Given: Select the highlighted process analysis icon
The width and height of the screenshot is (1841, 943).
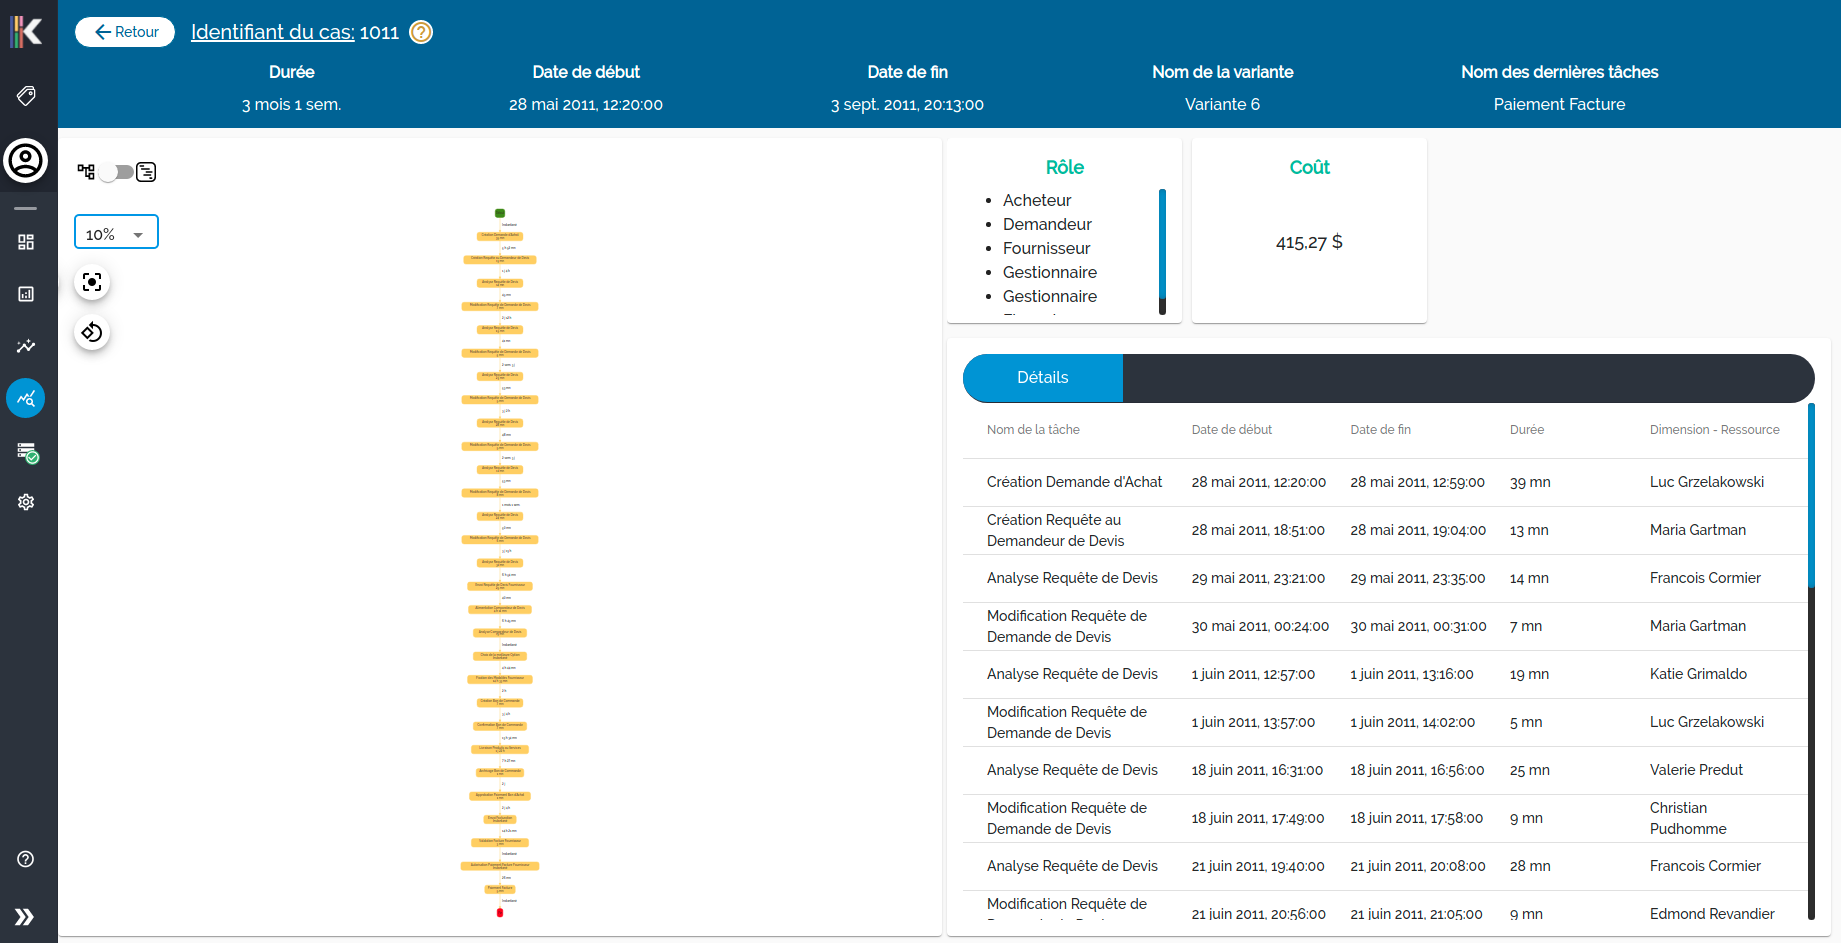Looking at the screenshot, I should [26, 398].
